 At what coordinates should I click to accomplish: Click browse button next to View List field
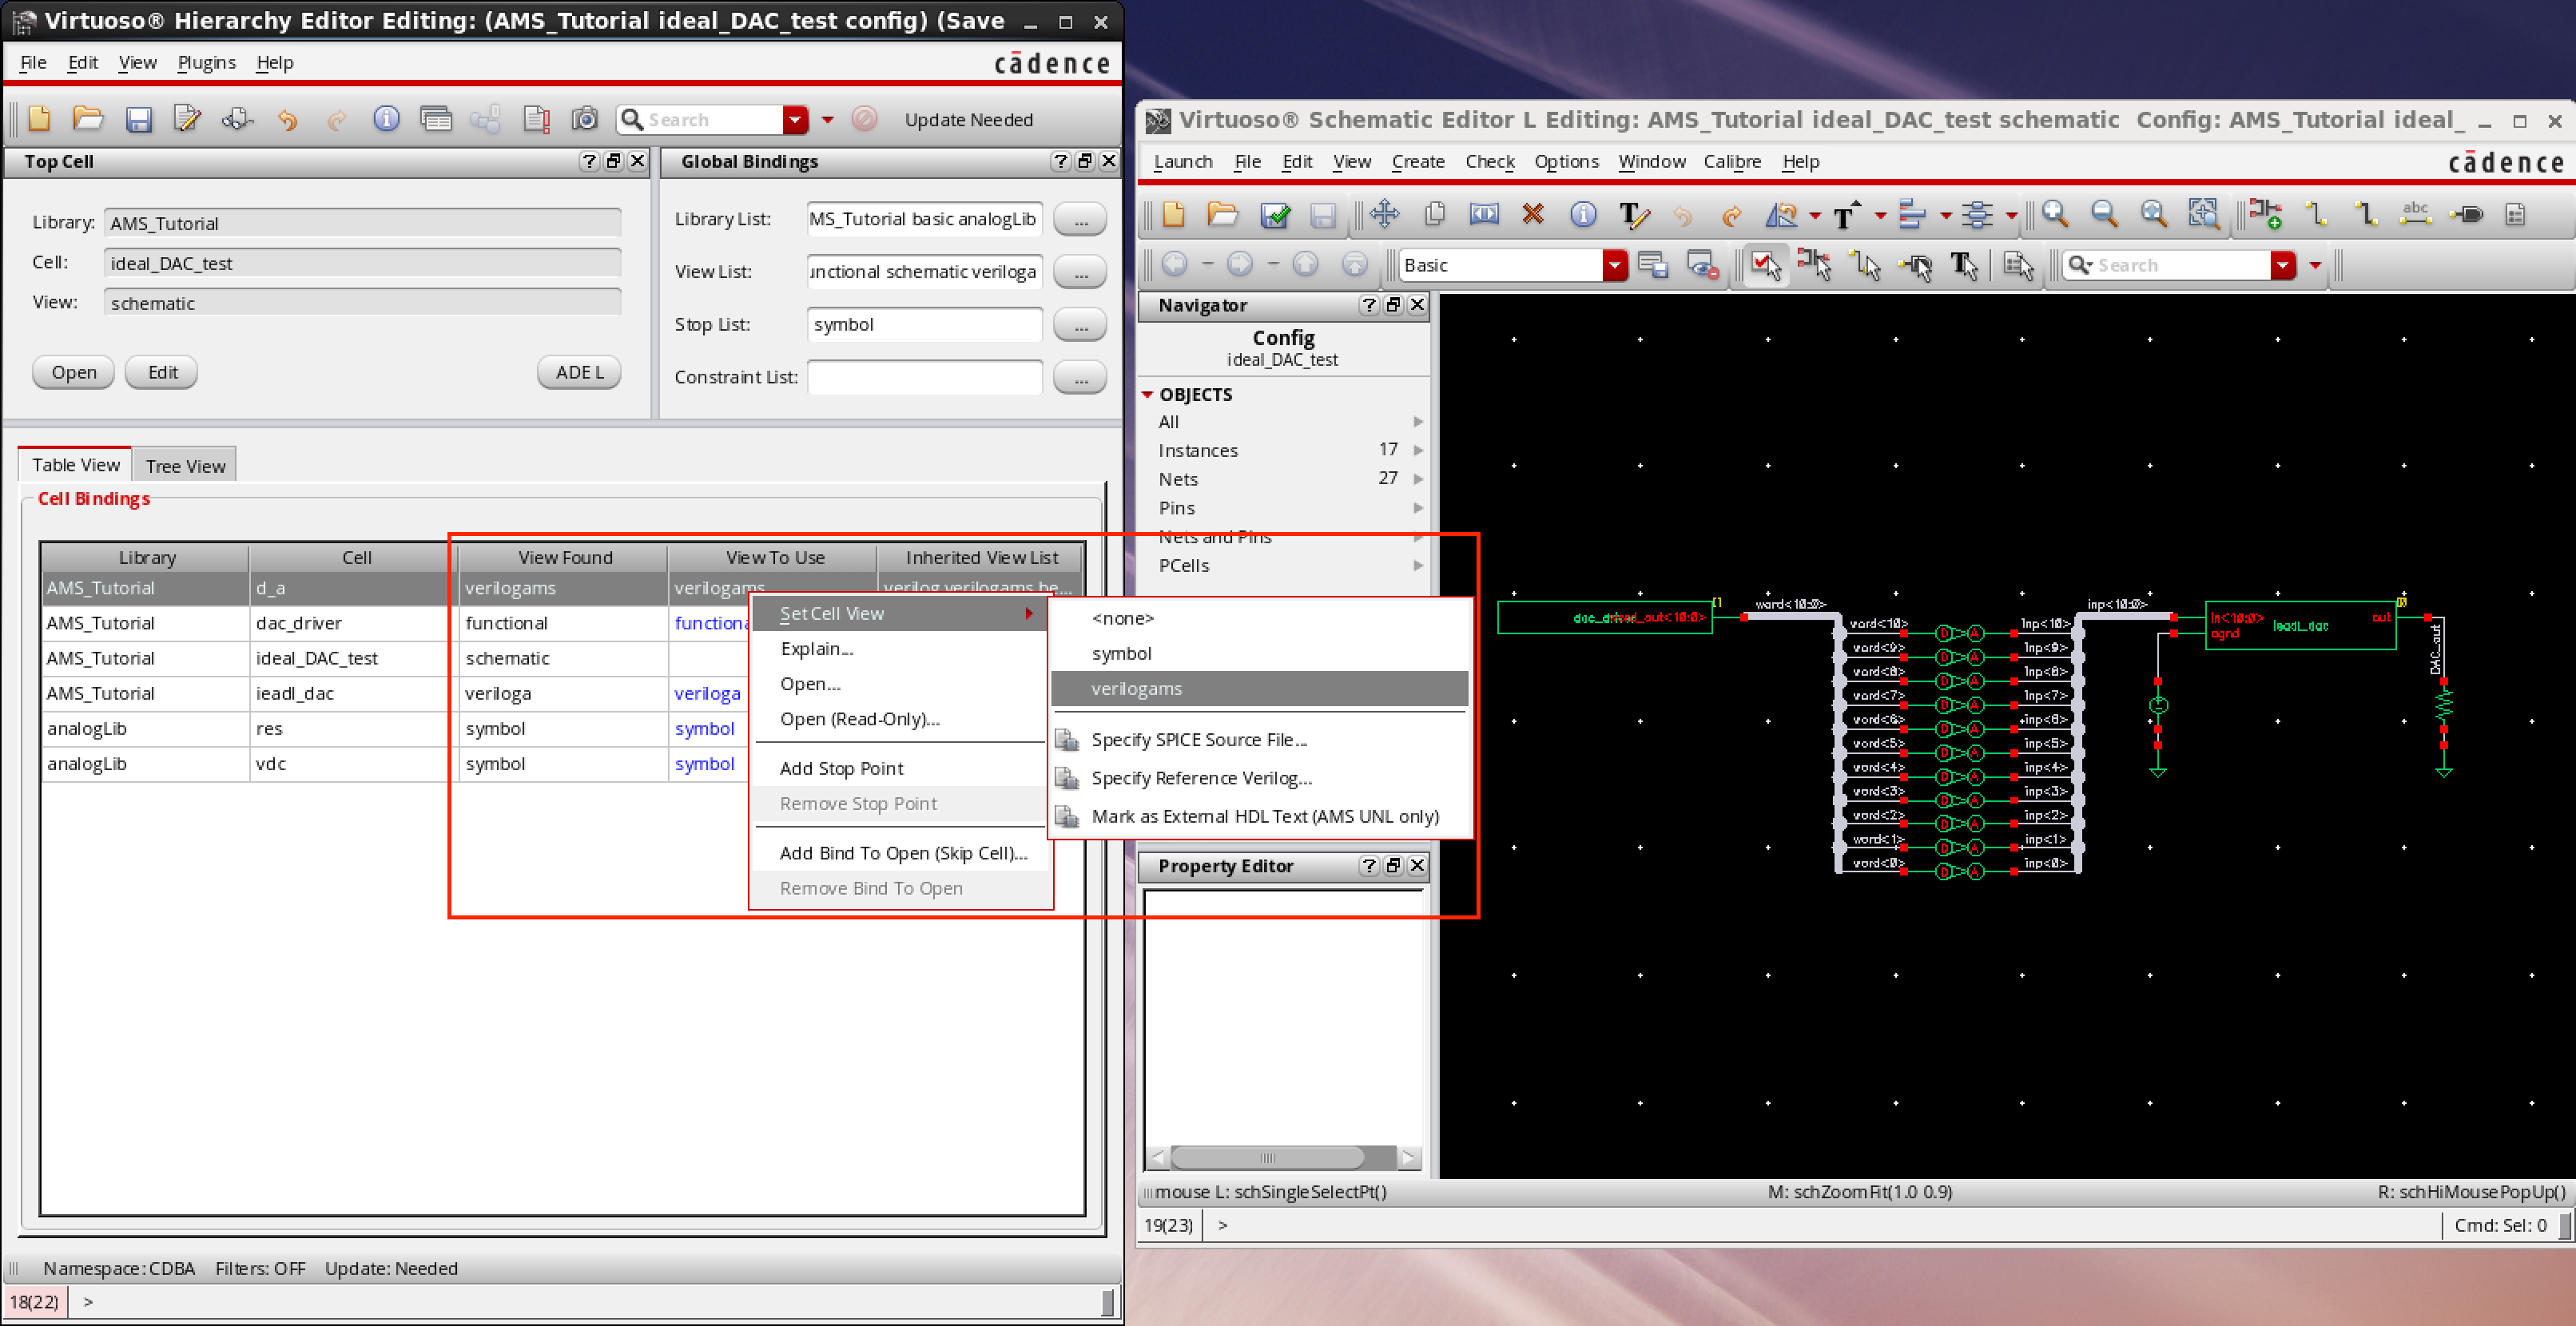pyautogui.click(x=1080, y=271)
